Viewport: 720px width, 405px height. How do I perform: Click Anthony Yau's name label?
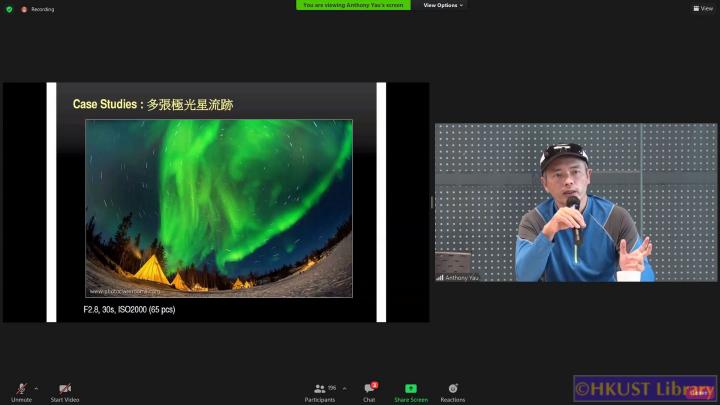tap(464, 277)
